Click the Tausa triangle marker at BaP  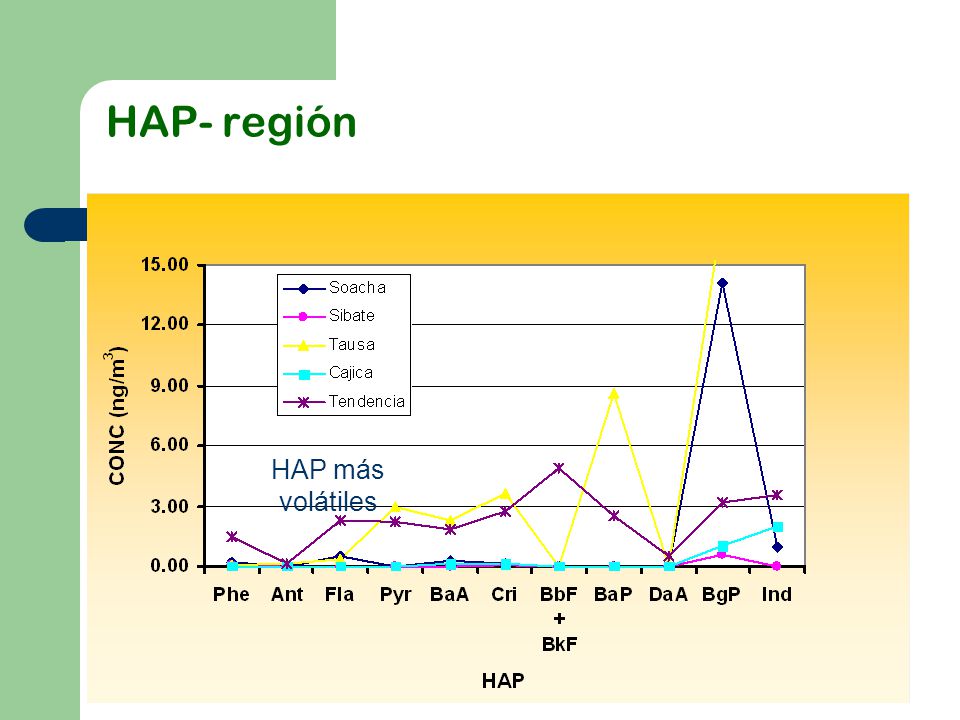(x=613, y=394)
